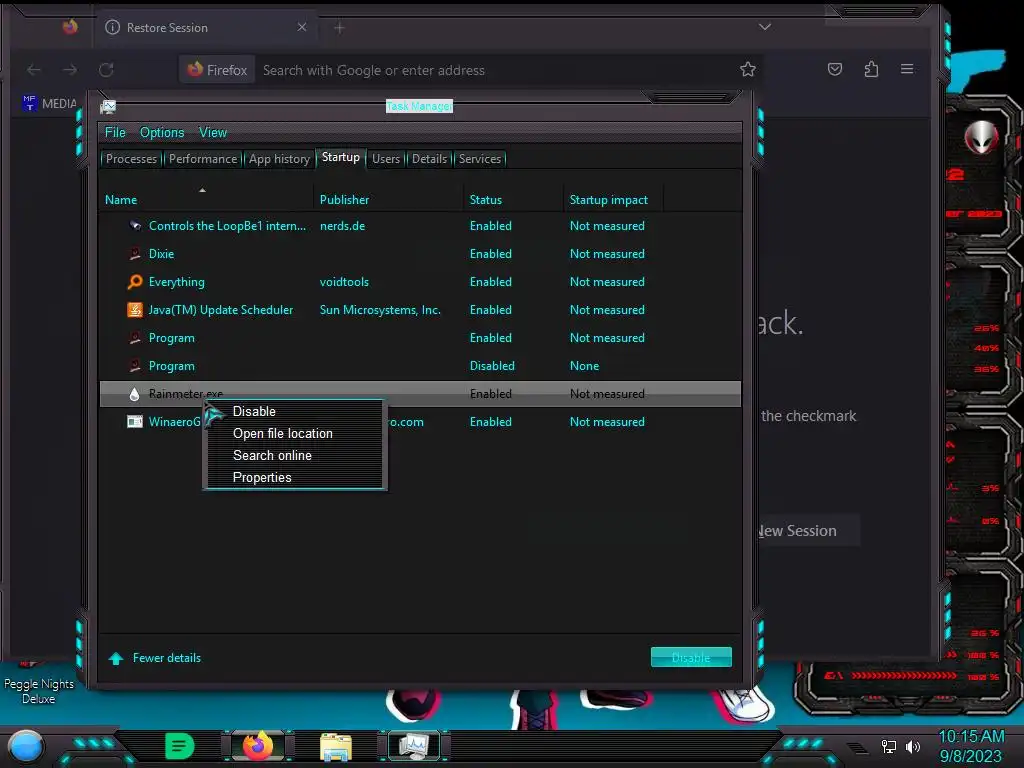Viewport: 1024px width, 768px height.
Task: Open File Explorer from the taskbar
Action: 336,746
